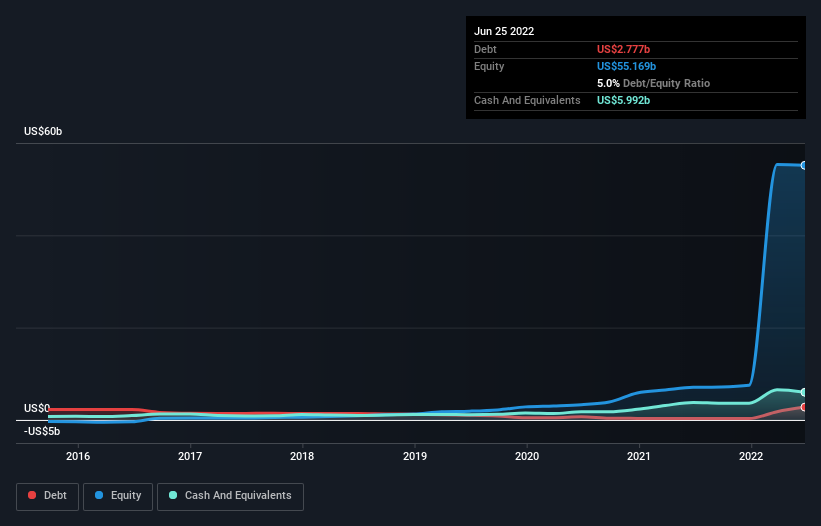Click the 2016 axis label
821x526 pixels.
pos(77,456)
